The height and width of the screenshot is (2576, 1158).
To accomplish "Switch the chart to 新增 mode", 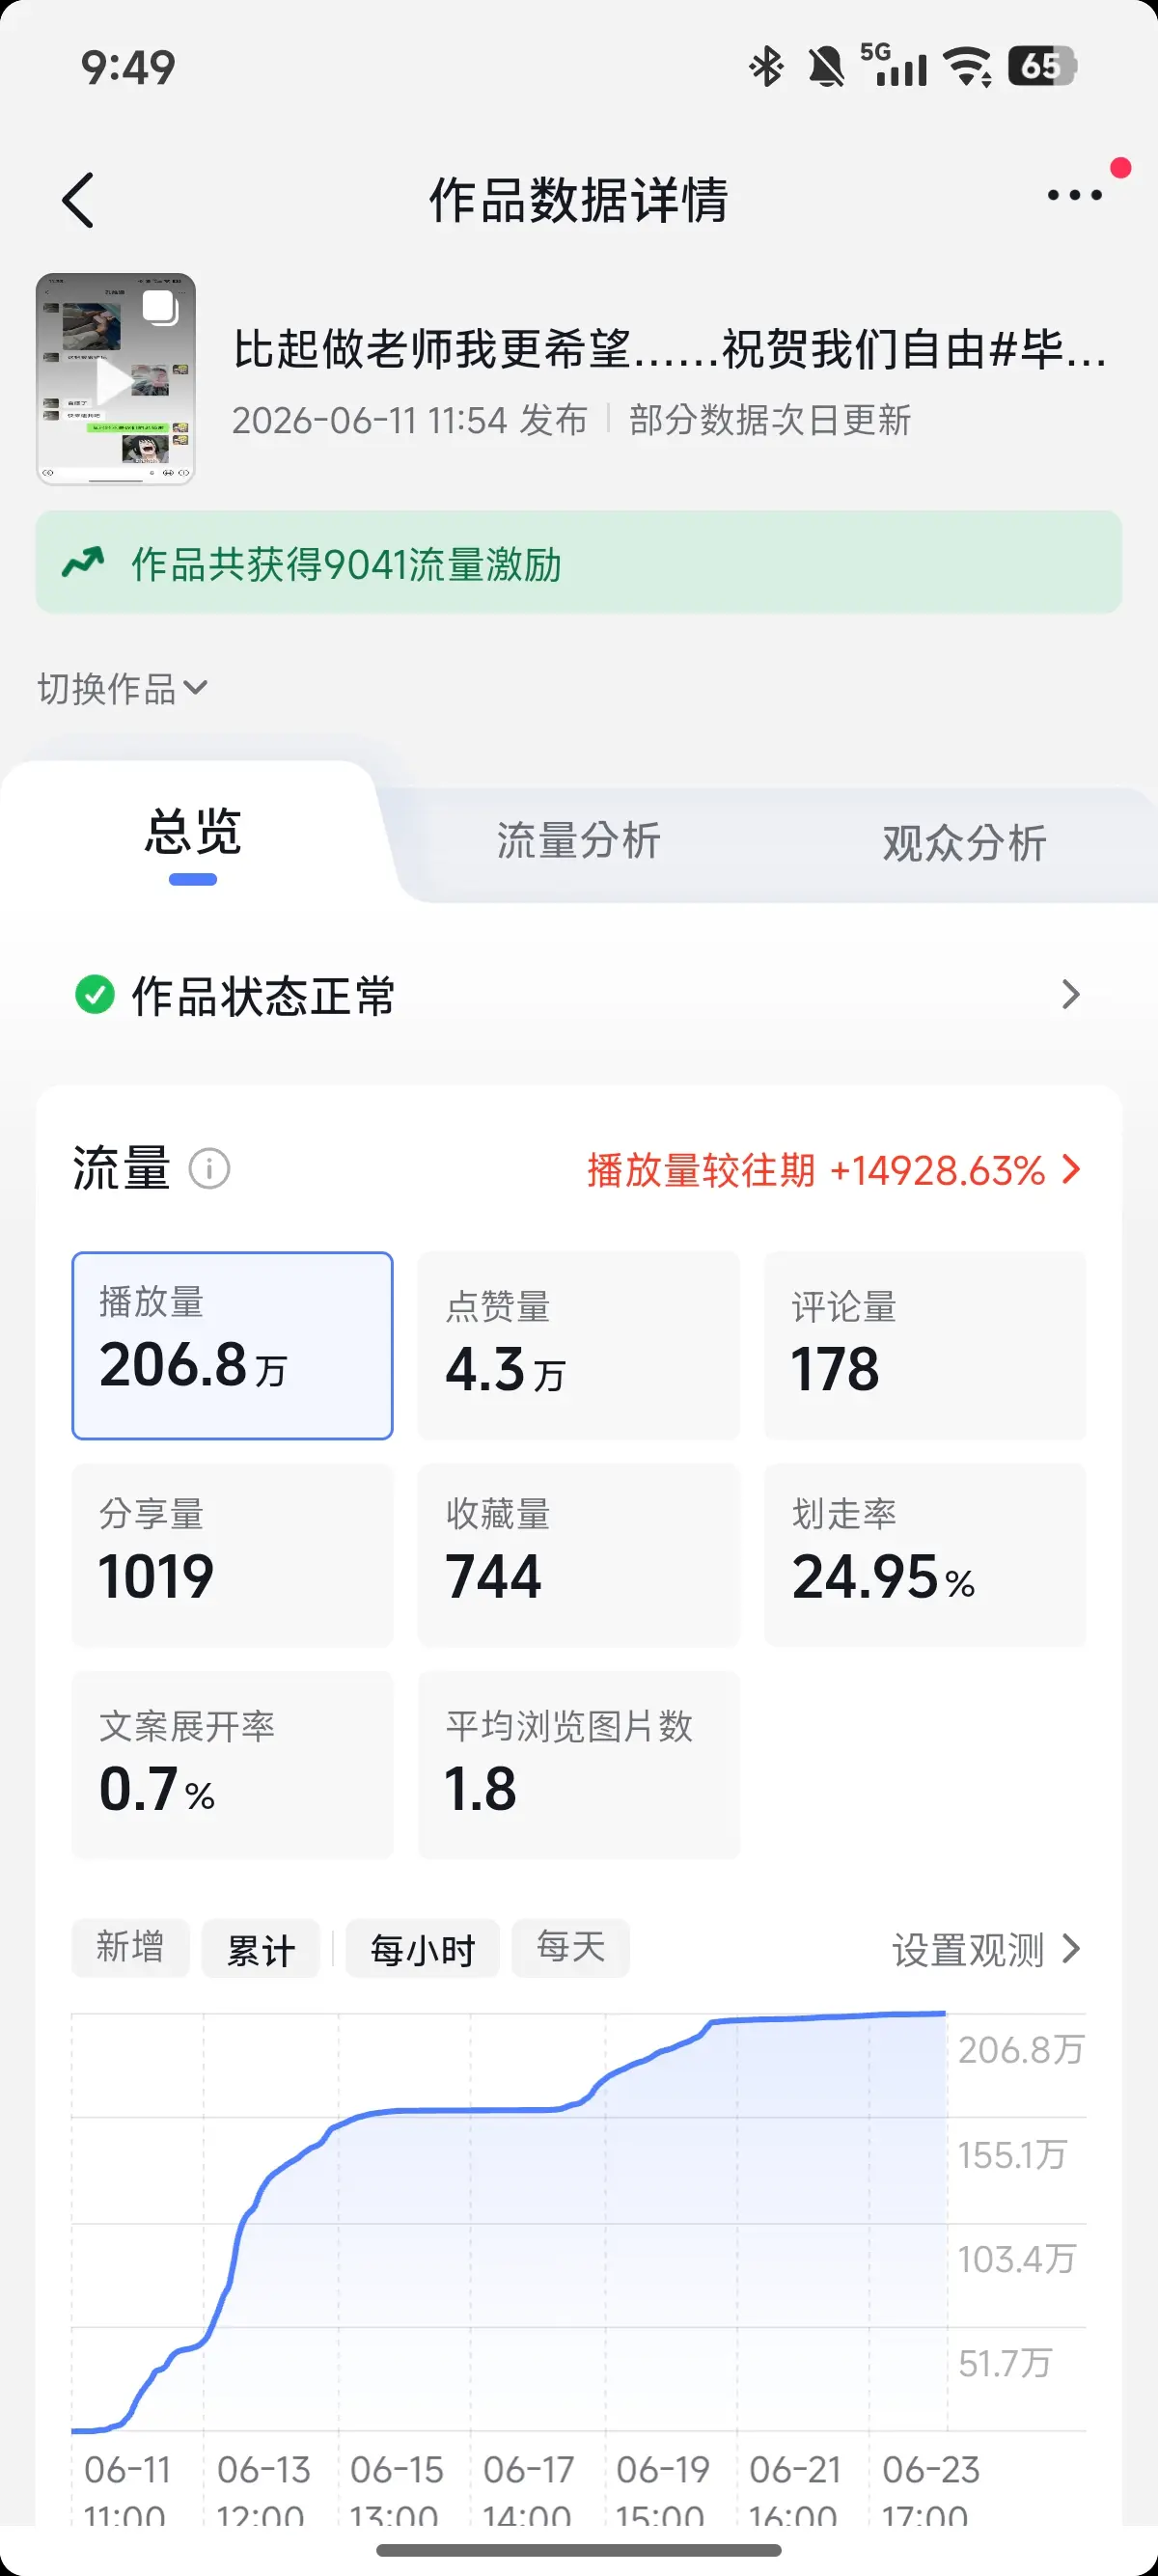I will coord(130,1948).
